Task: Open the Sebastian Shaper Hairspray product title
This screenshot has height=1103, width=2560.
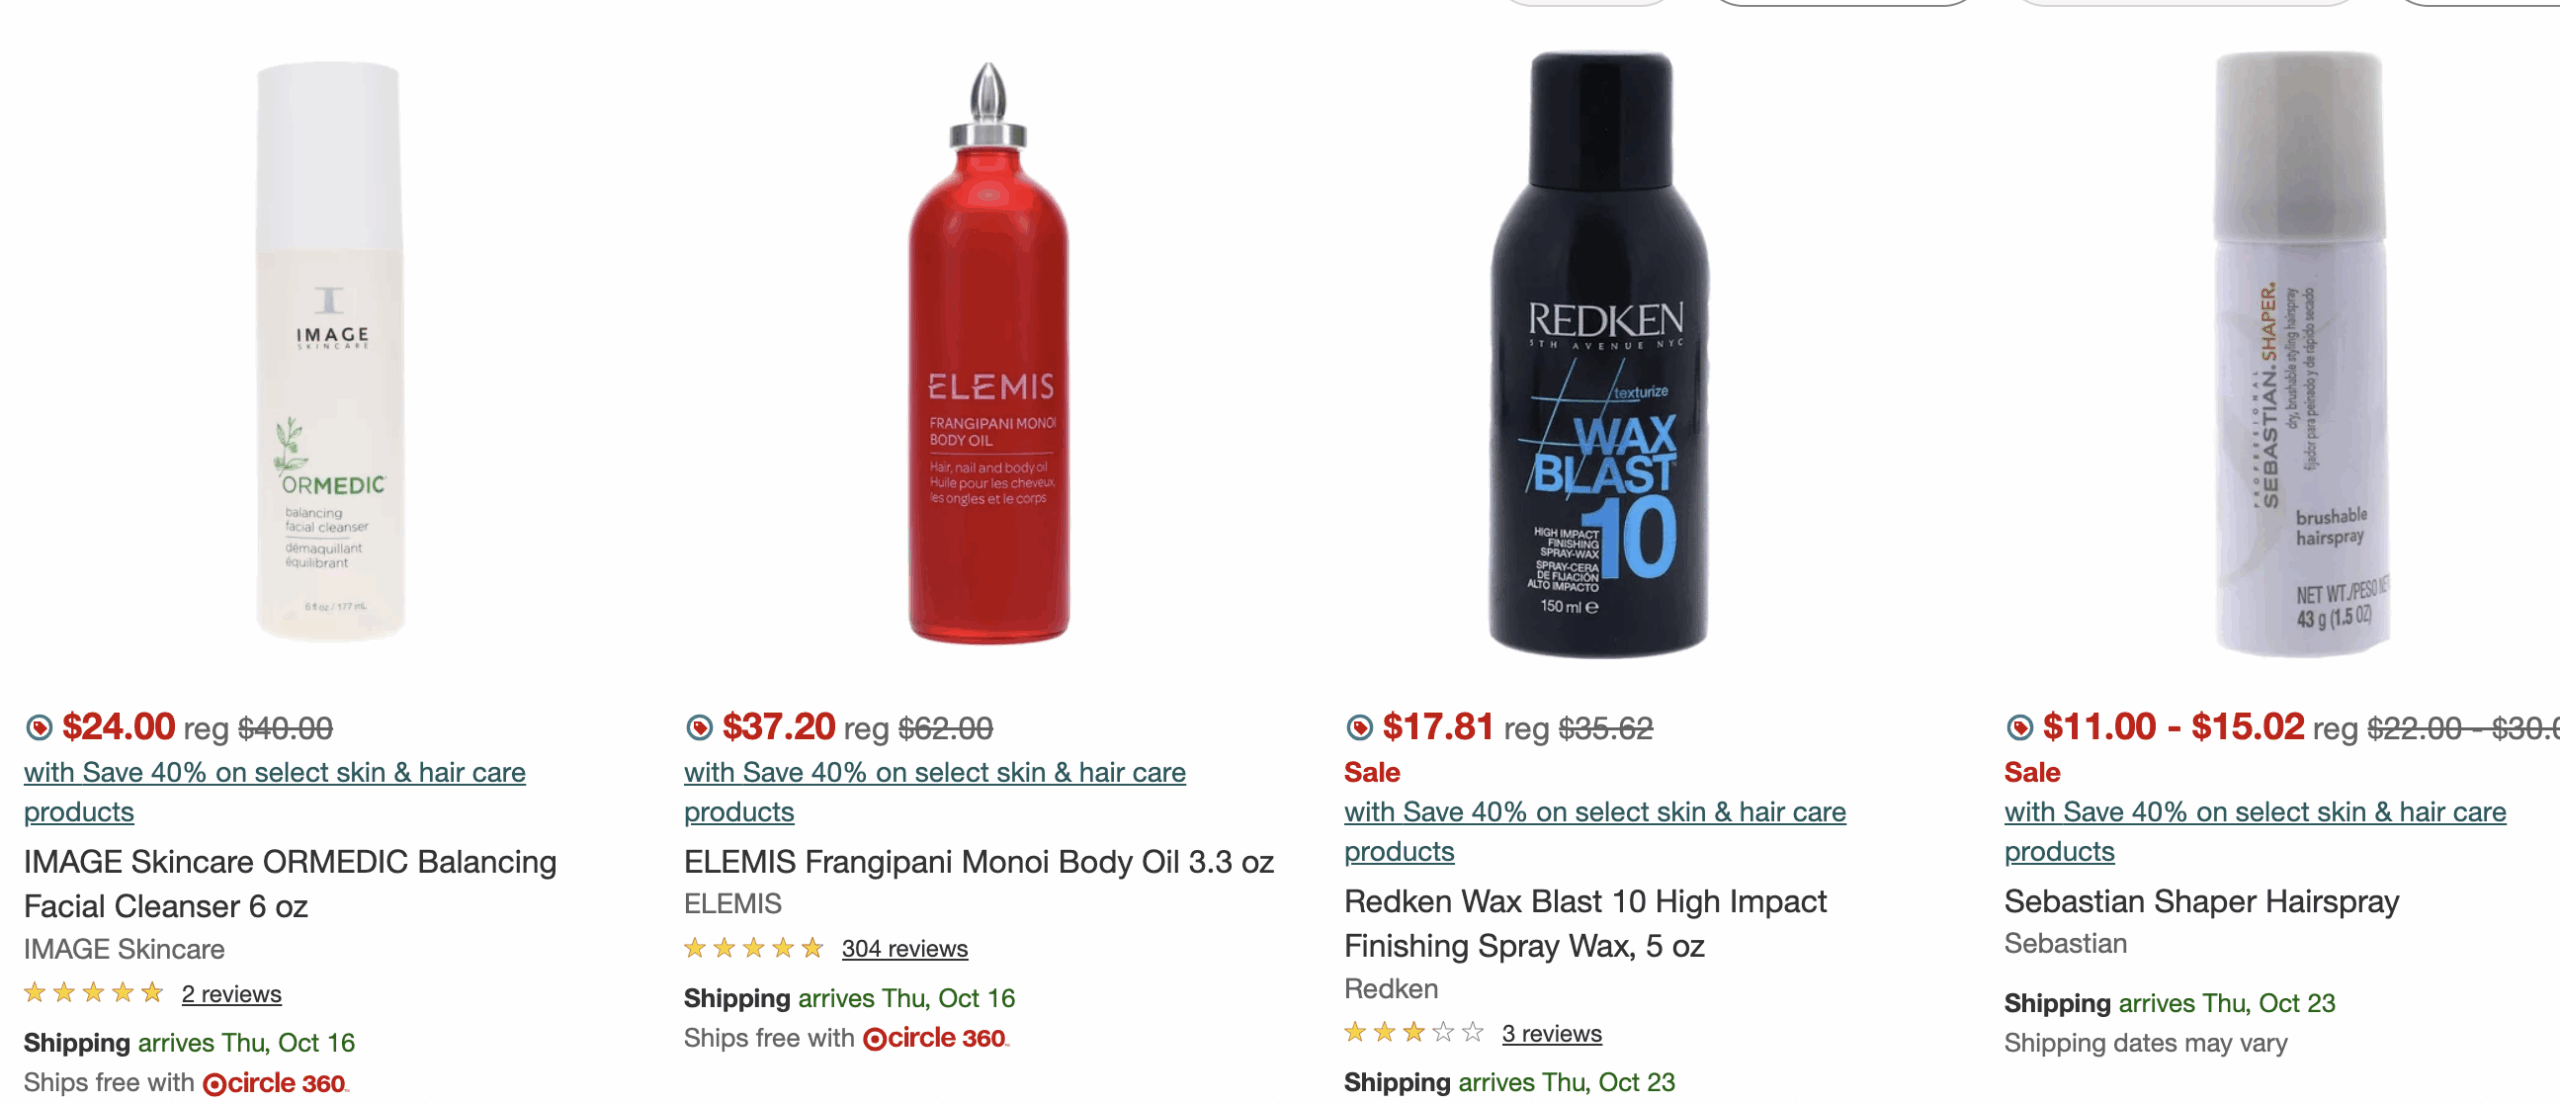Action: [x=2201, y=901]
